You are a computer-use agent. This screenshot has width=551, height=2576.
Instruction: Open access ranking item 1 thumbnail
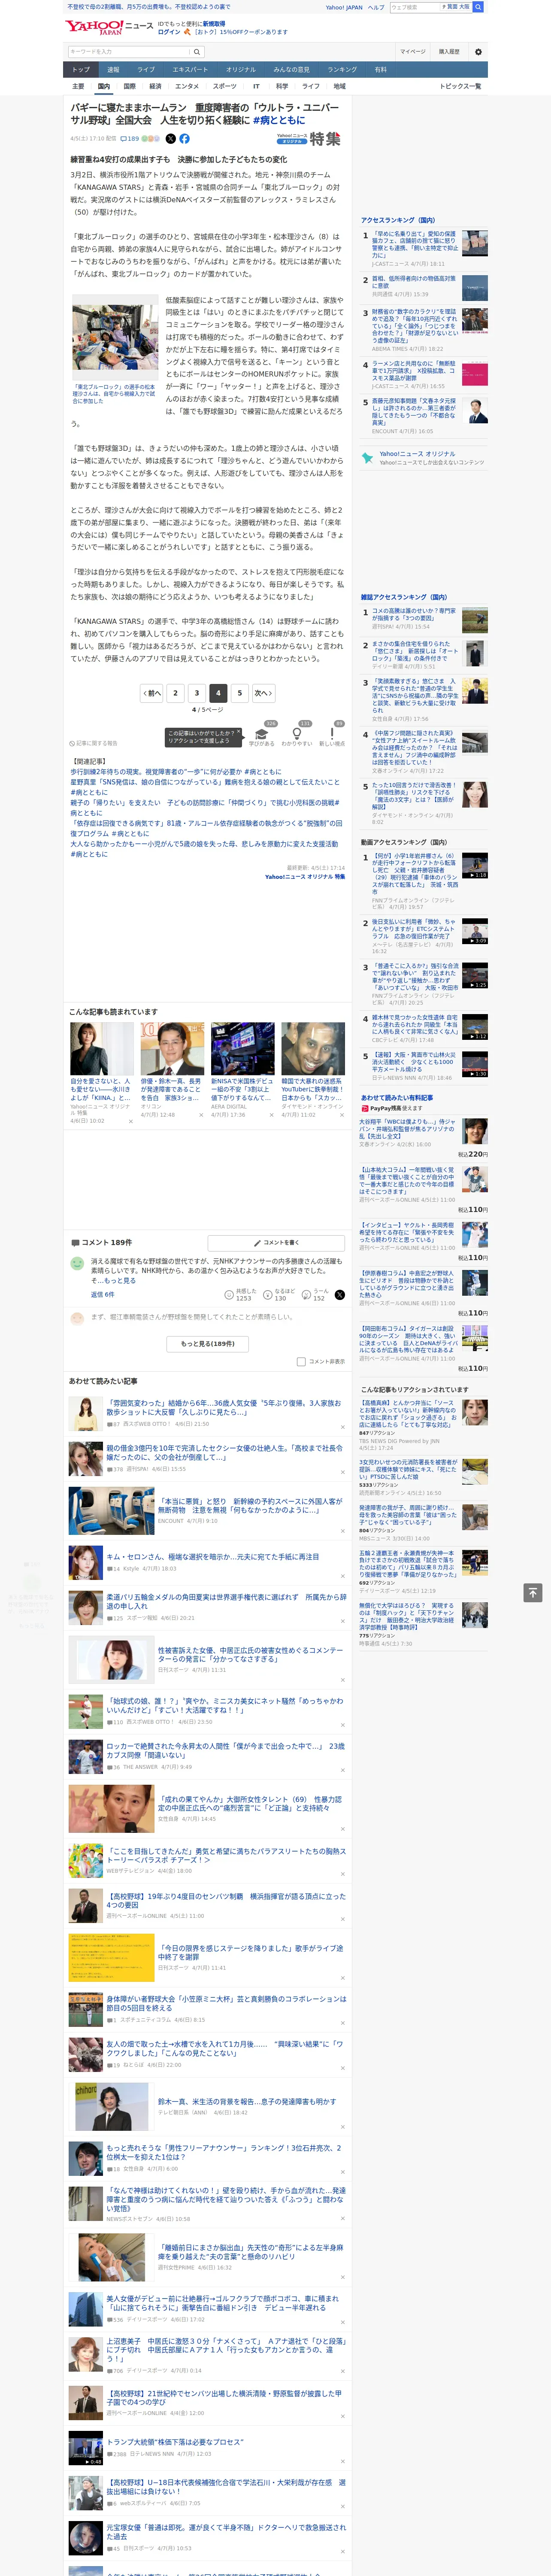(x=475, y=243)
